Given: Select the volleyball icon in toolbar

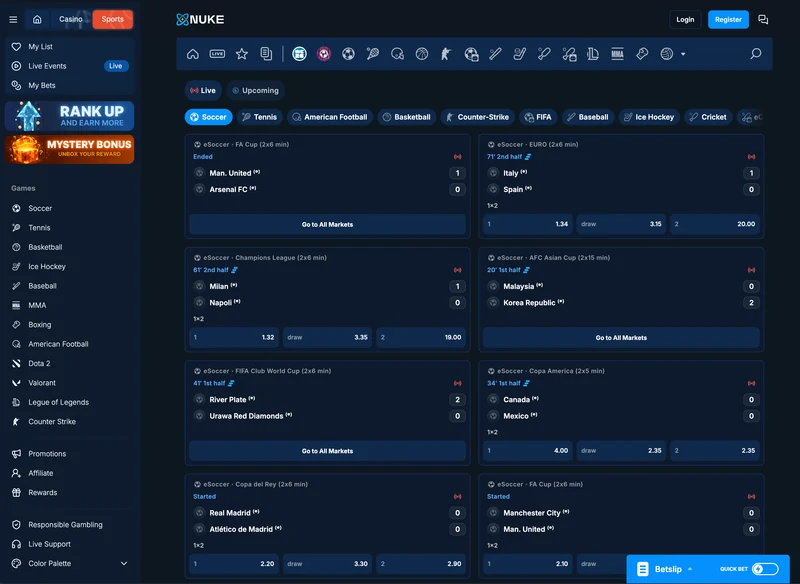Looking at the screenshot, I should pos(666,54).
